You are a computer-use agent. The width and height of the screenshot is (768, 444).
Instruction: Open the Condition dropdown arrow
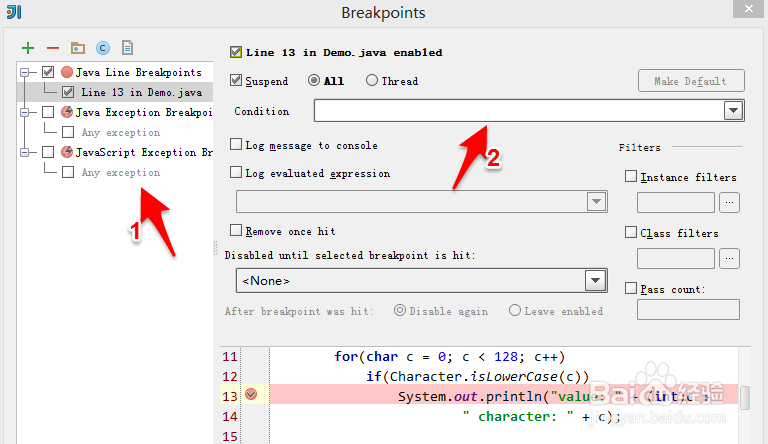click(733, 111)
